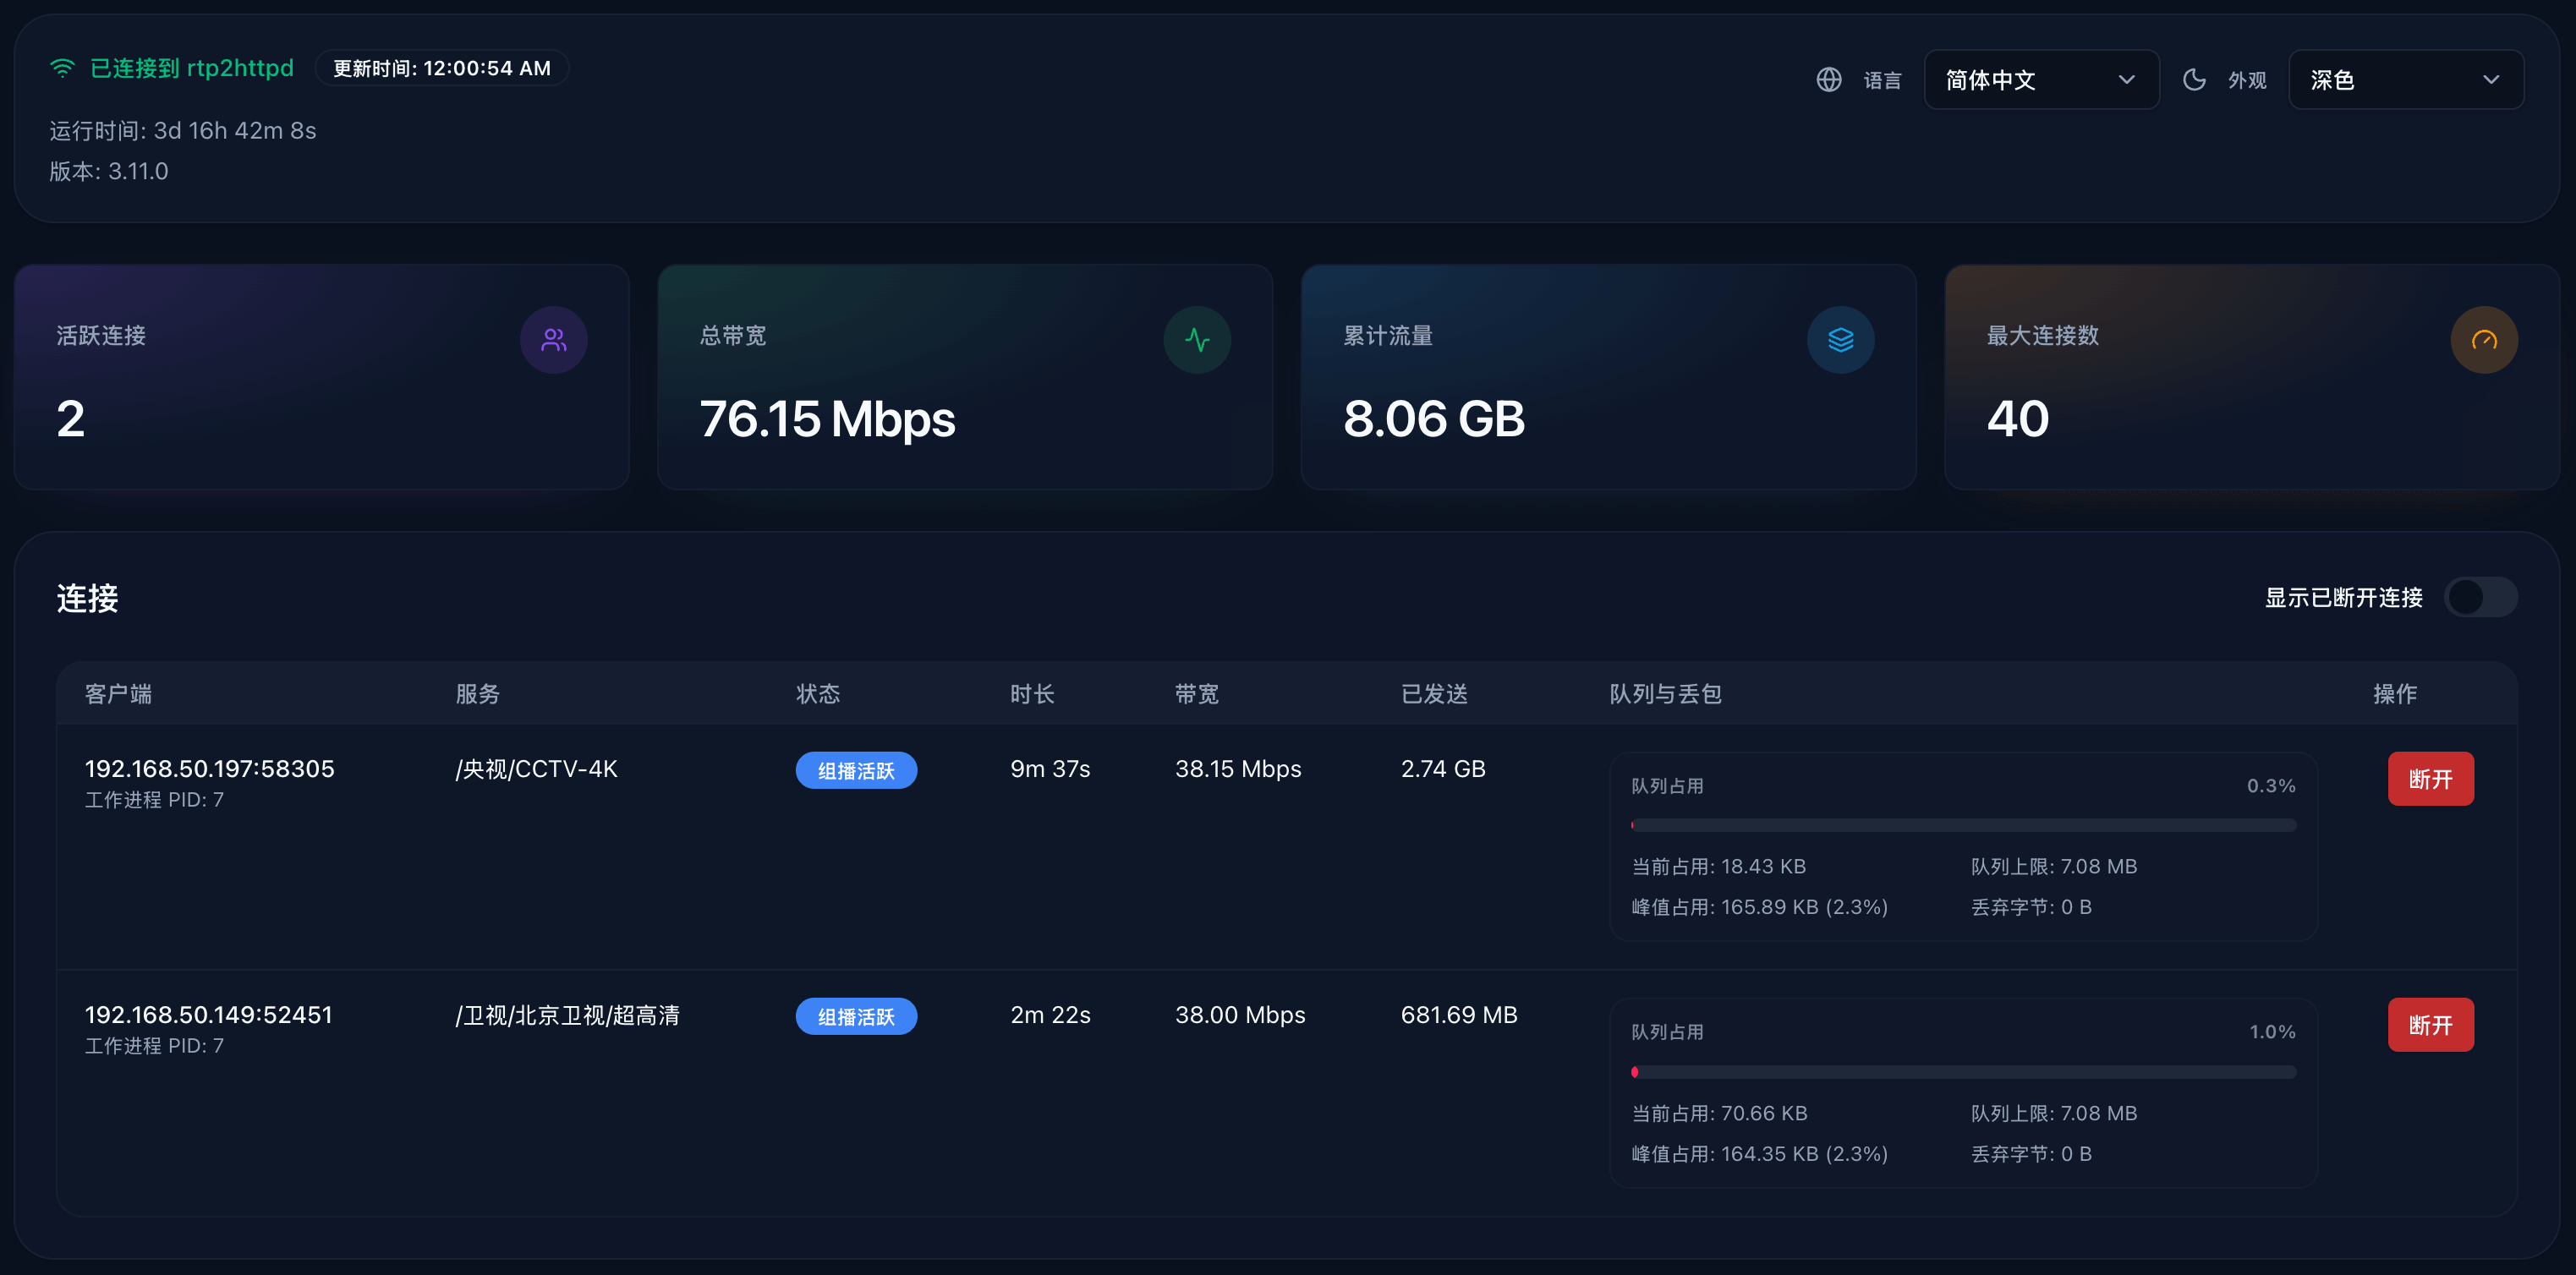The width and height of the screenshot is (2576, 1275).
Task: Click the moon appearance icon
Action: [x=2194, y=79]
